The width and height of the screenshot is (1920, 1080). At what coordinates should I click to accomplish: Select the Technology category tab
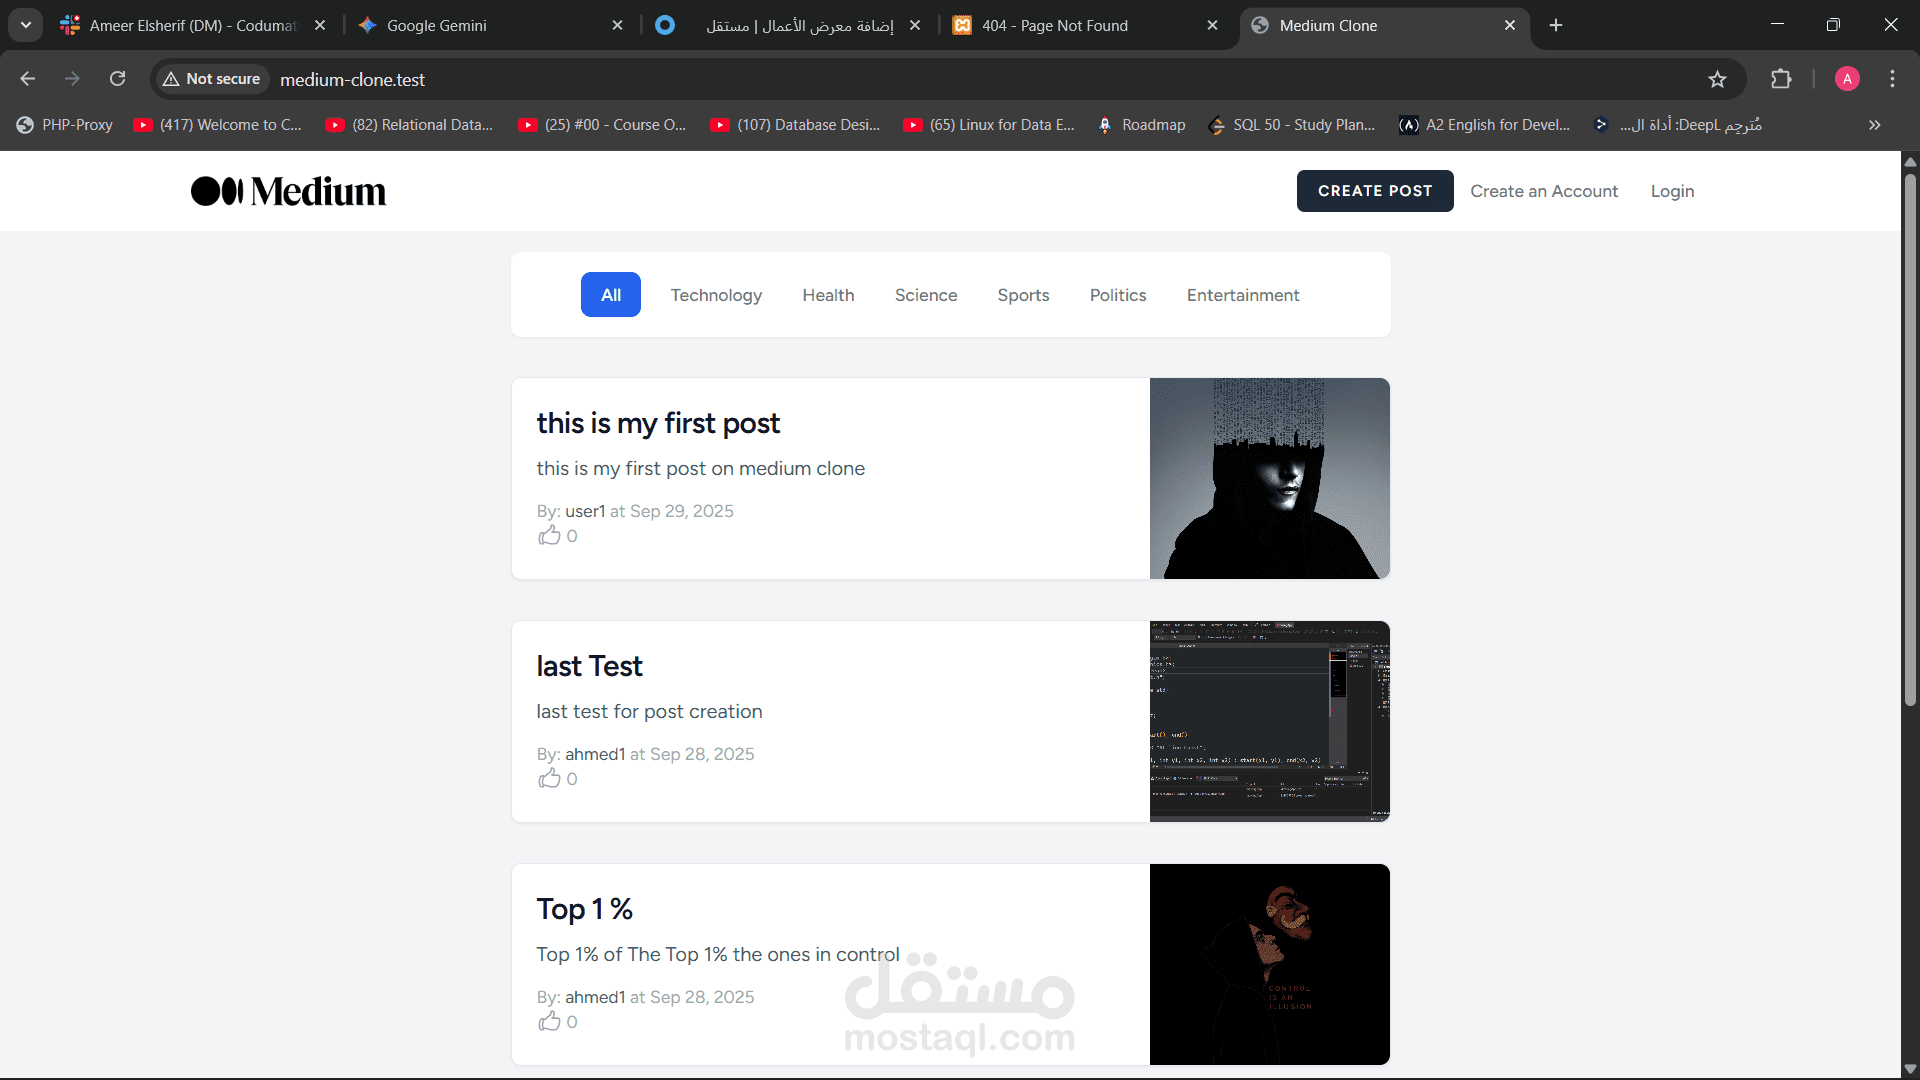point(716,295)
